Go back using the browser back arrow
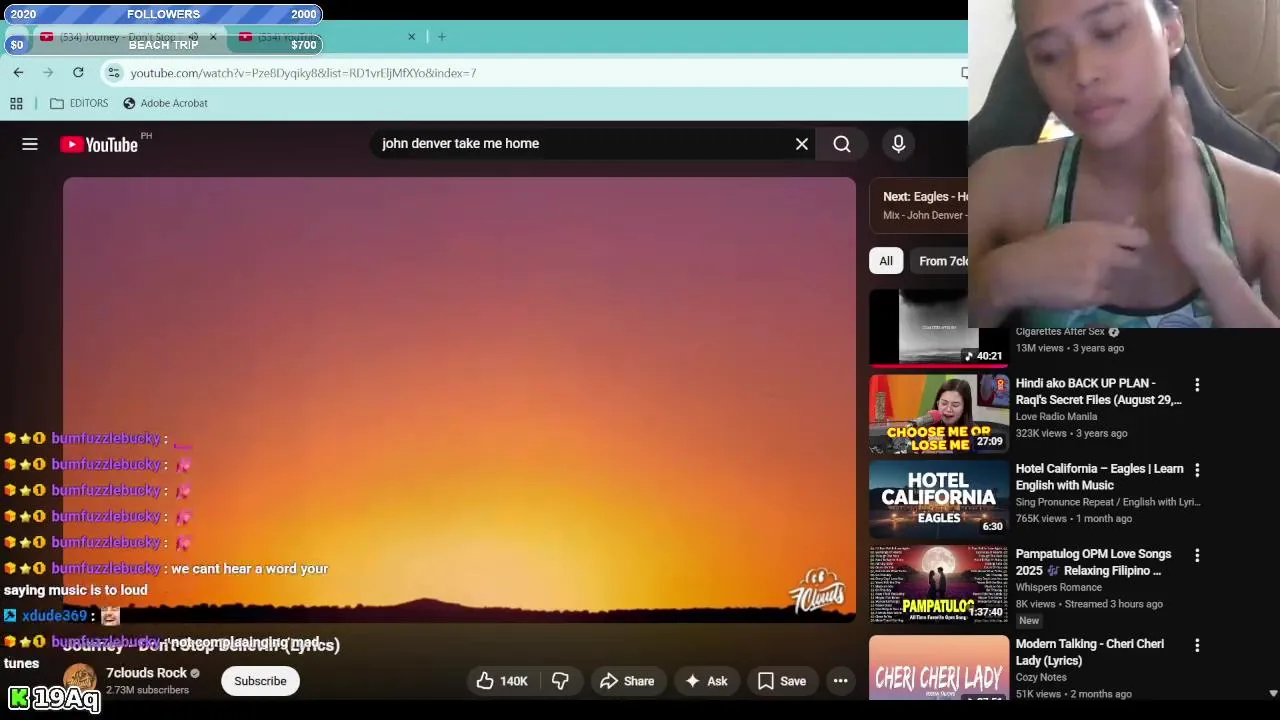The height and width of the screenshot is (720, 1280). 18,72
